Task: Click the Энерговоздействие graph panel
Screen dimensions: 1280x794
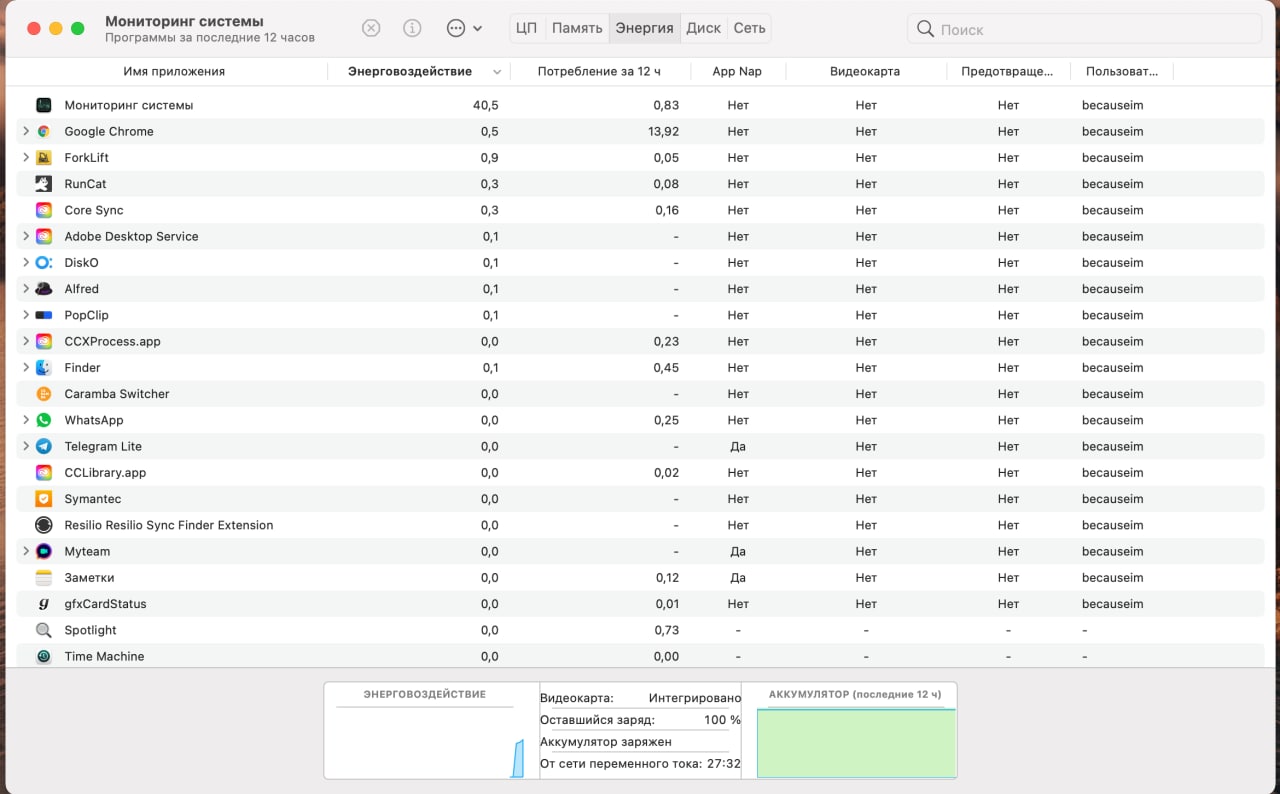Action: [x=431, y=731]
